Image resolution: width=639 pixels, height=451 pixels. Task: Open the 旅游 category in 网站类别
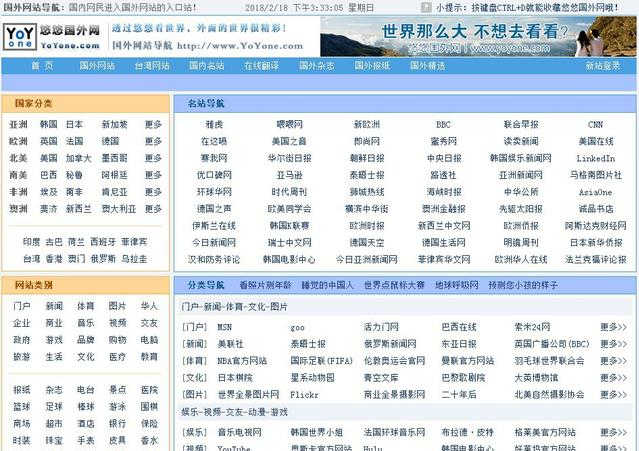(x=22, y=356)
